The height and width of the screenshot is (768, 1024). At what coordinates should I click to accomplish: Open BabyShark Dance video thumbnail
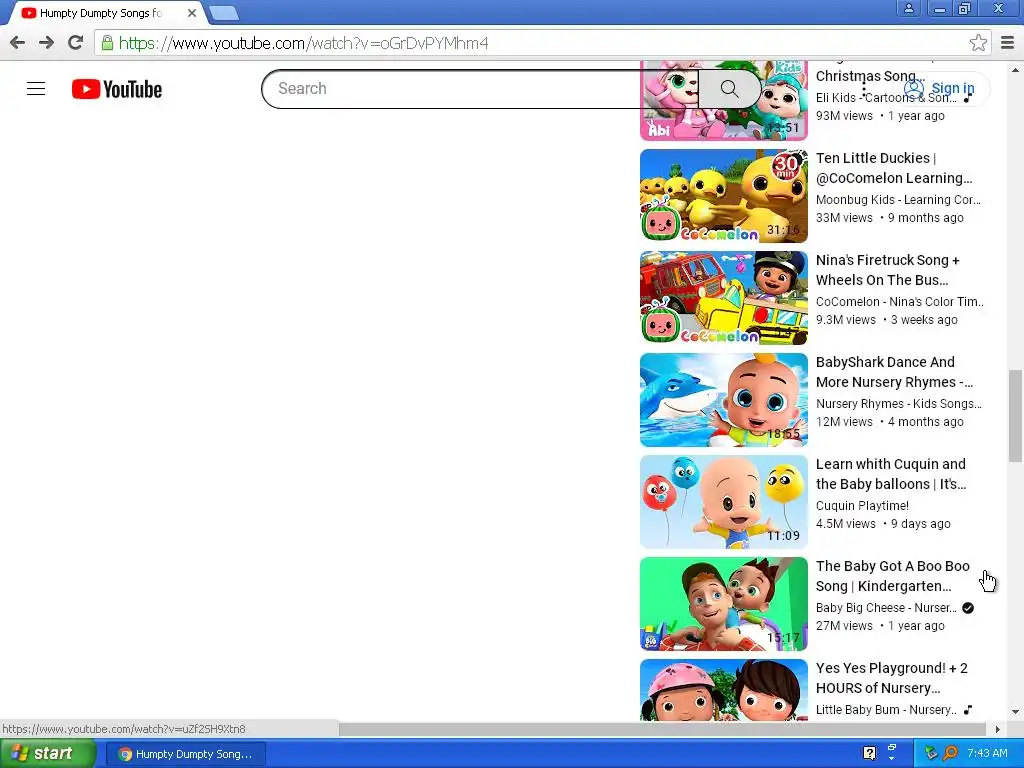pyautogui.click(x=724, y=400)
